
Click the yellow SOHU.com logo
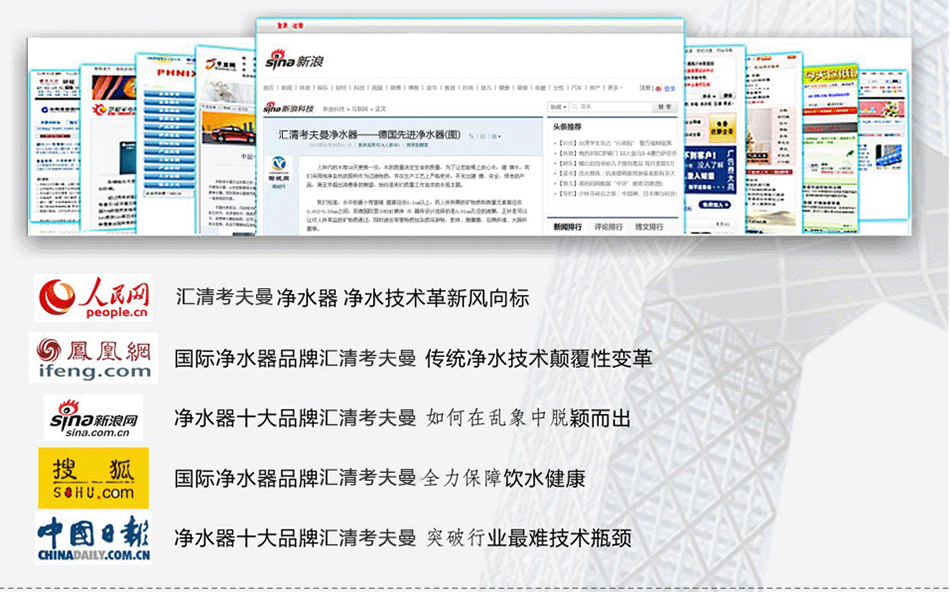93,478
